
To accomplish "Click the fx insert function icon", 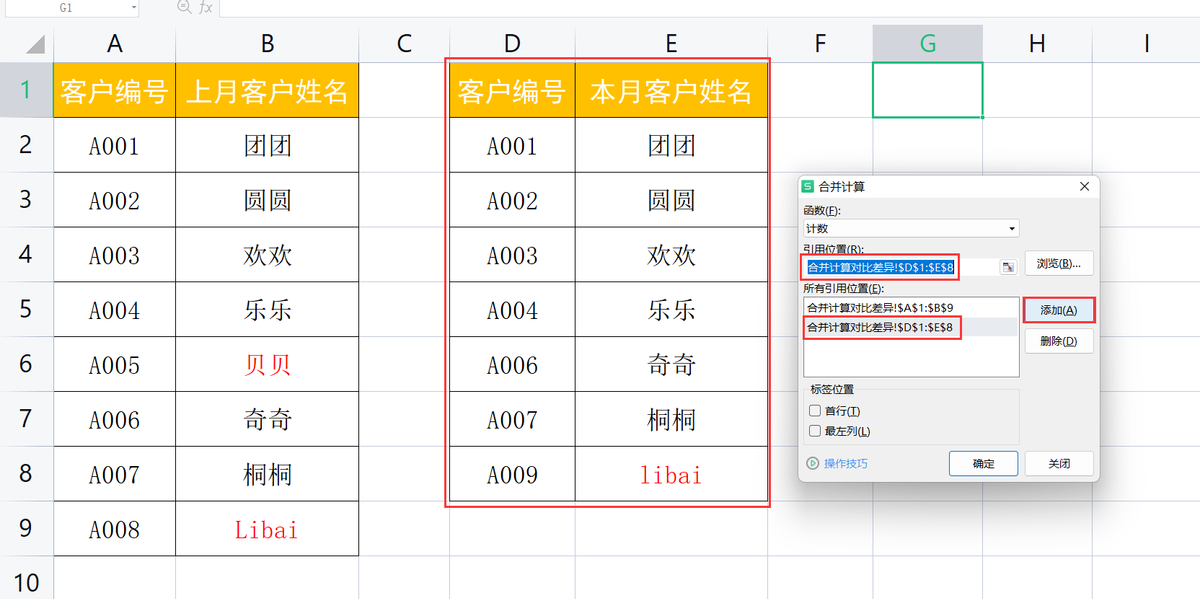I will point(206,7).
